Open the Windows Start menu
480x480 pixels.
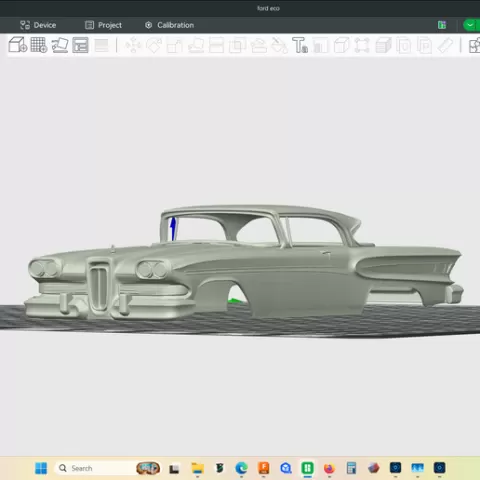point(41,468)
